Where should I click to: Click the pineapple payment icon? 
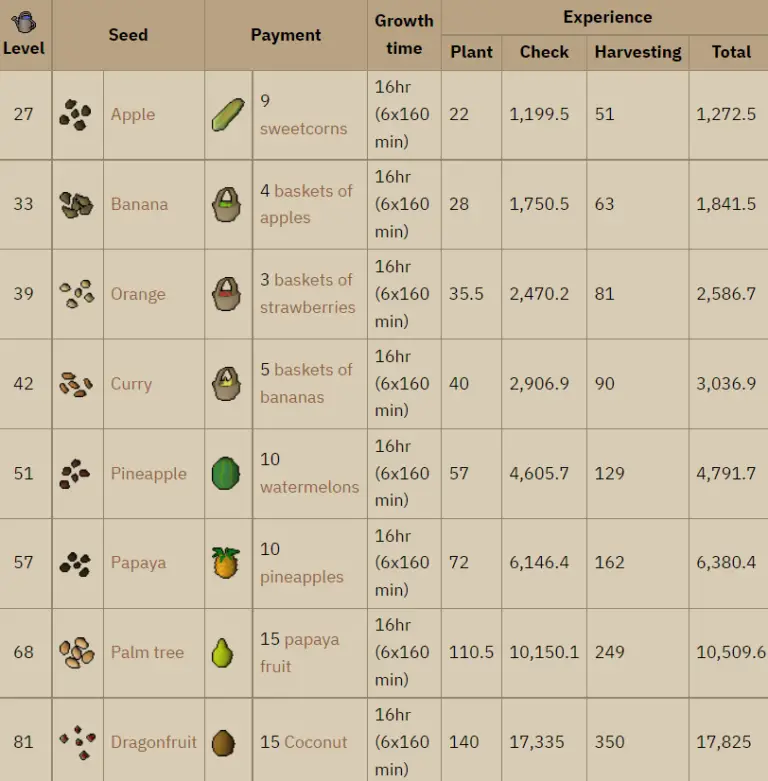(227, 563)
